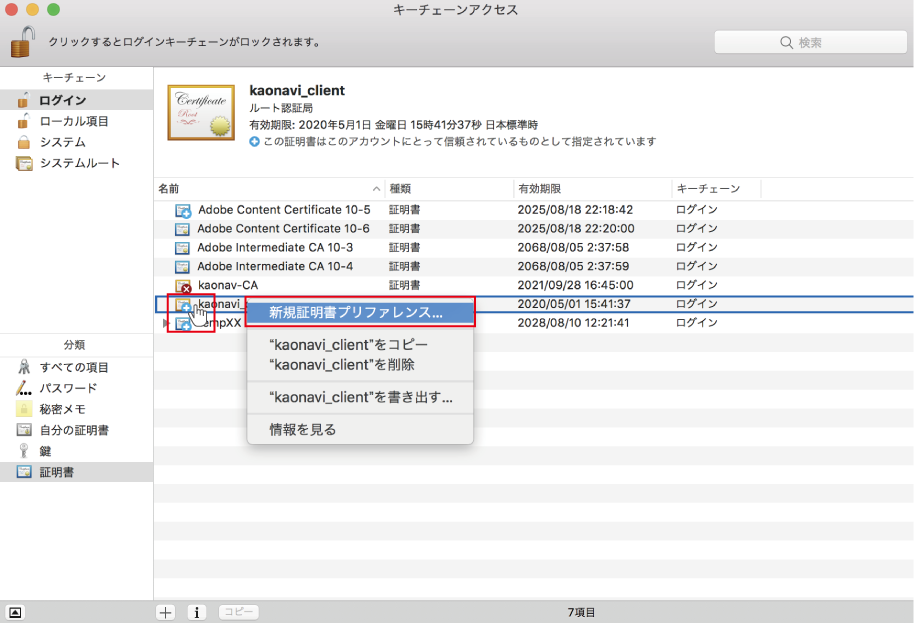914x623 pixels.
Task: Select the Adobe Intermediate CA 10-4 row name
Action: coord(275,266)
